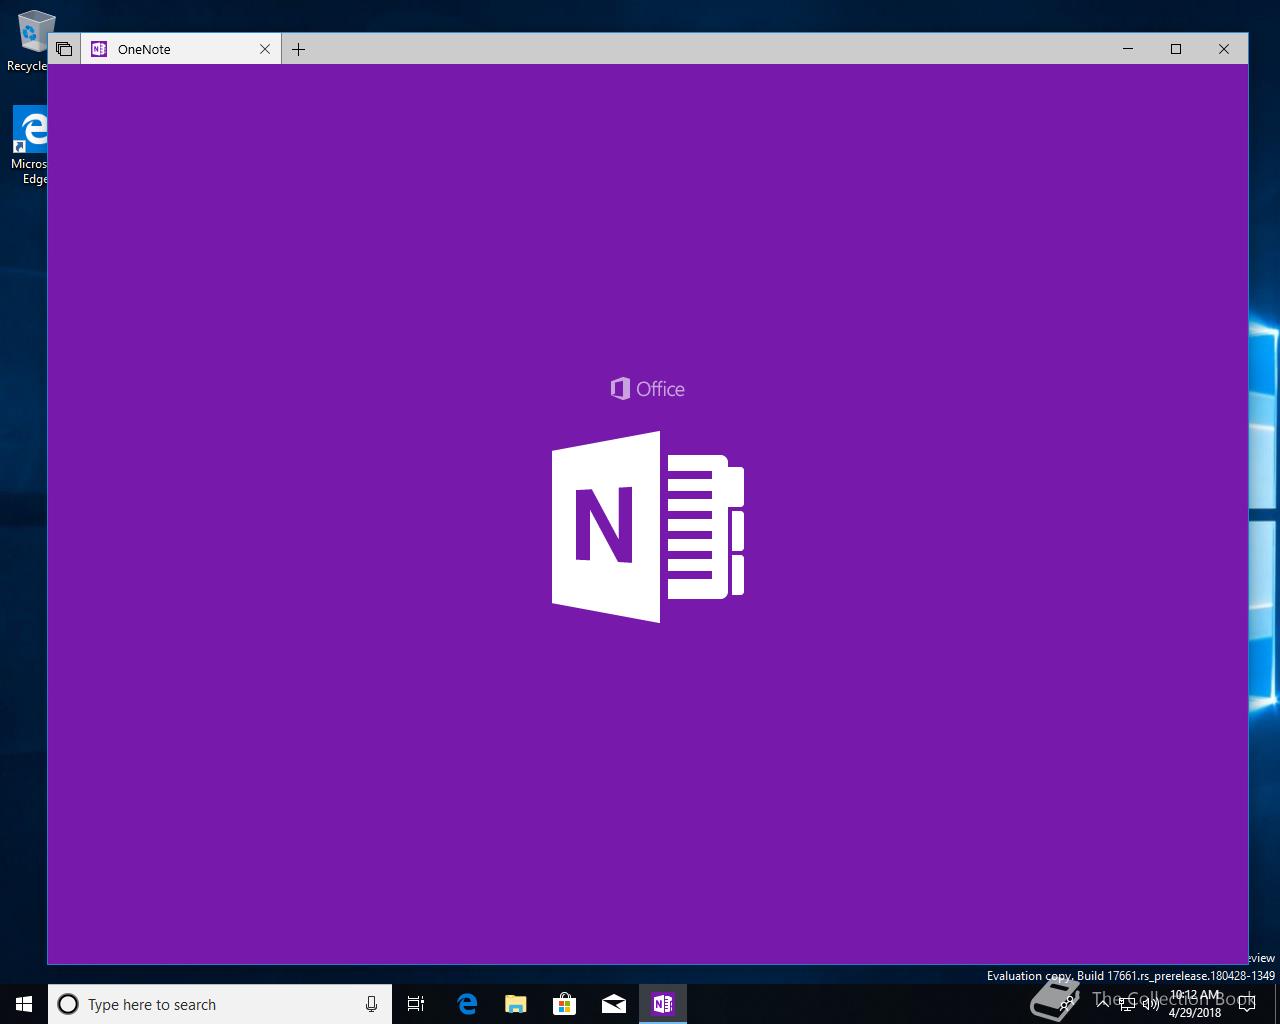Maximize the OneNote window

coord(1176,49)
